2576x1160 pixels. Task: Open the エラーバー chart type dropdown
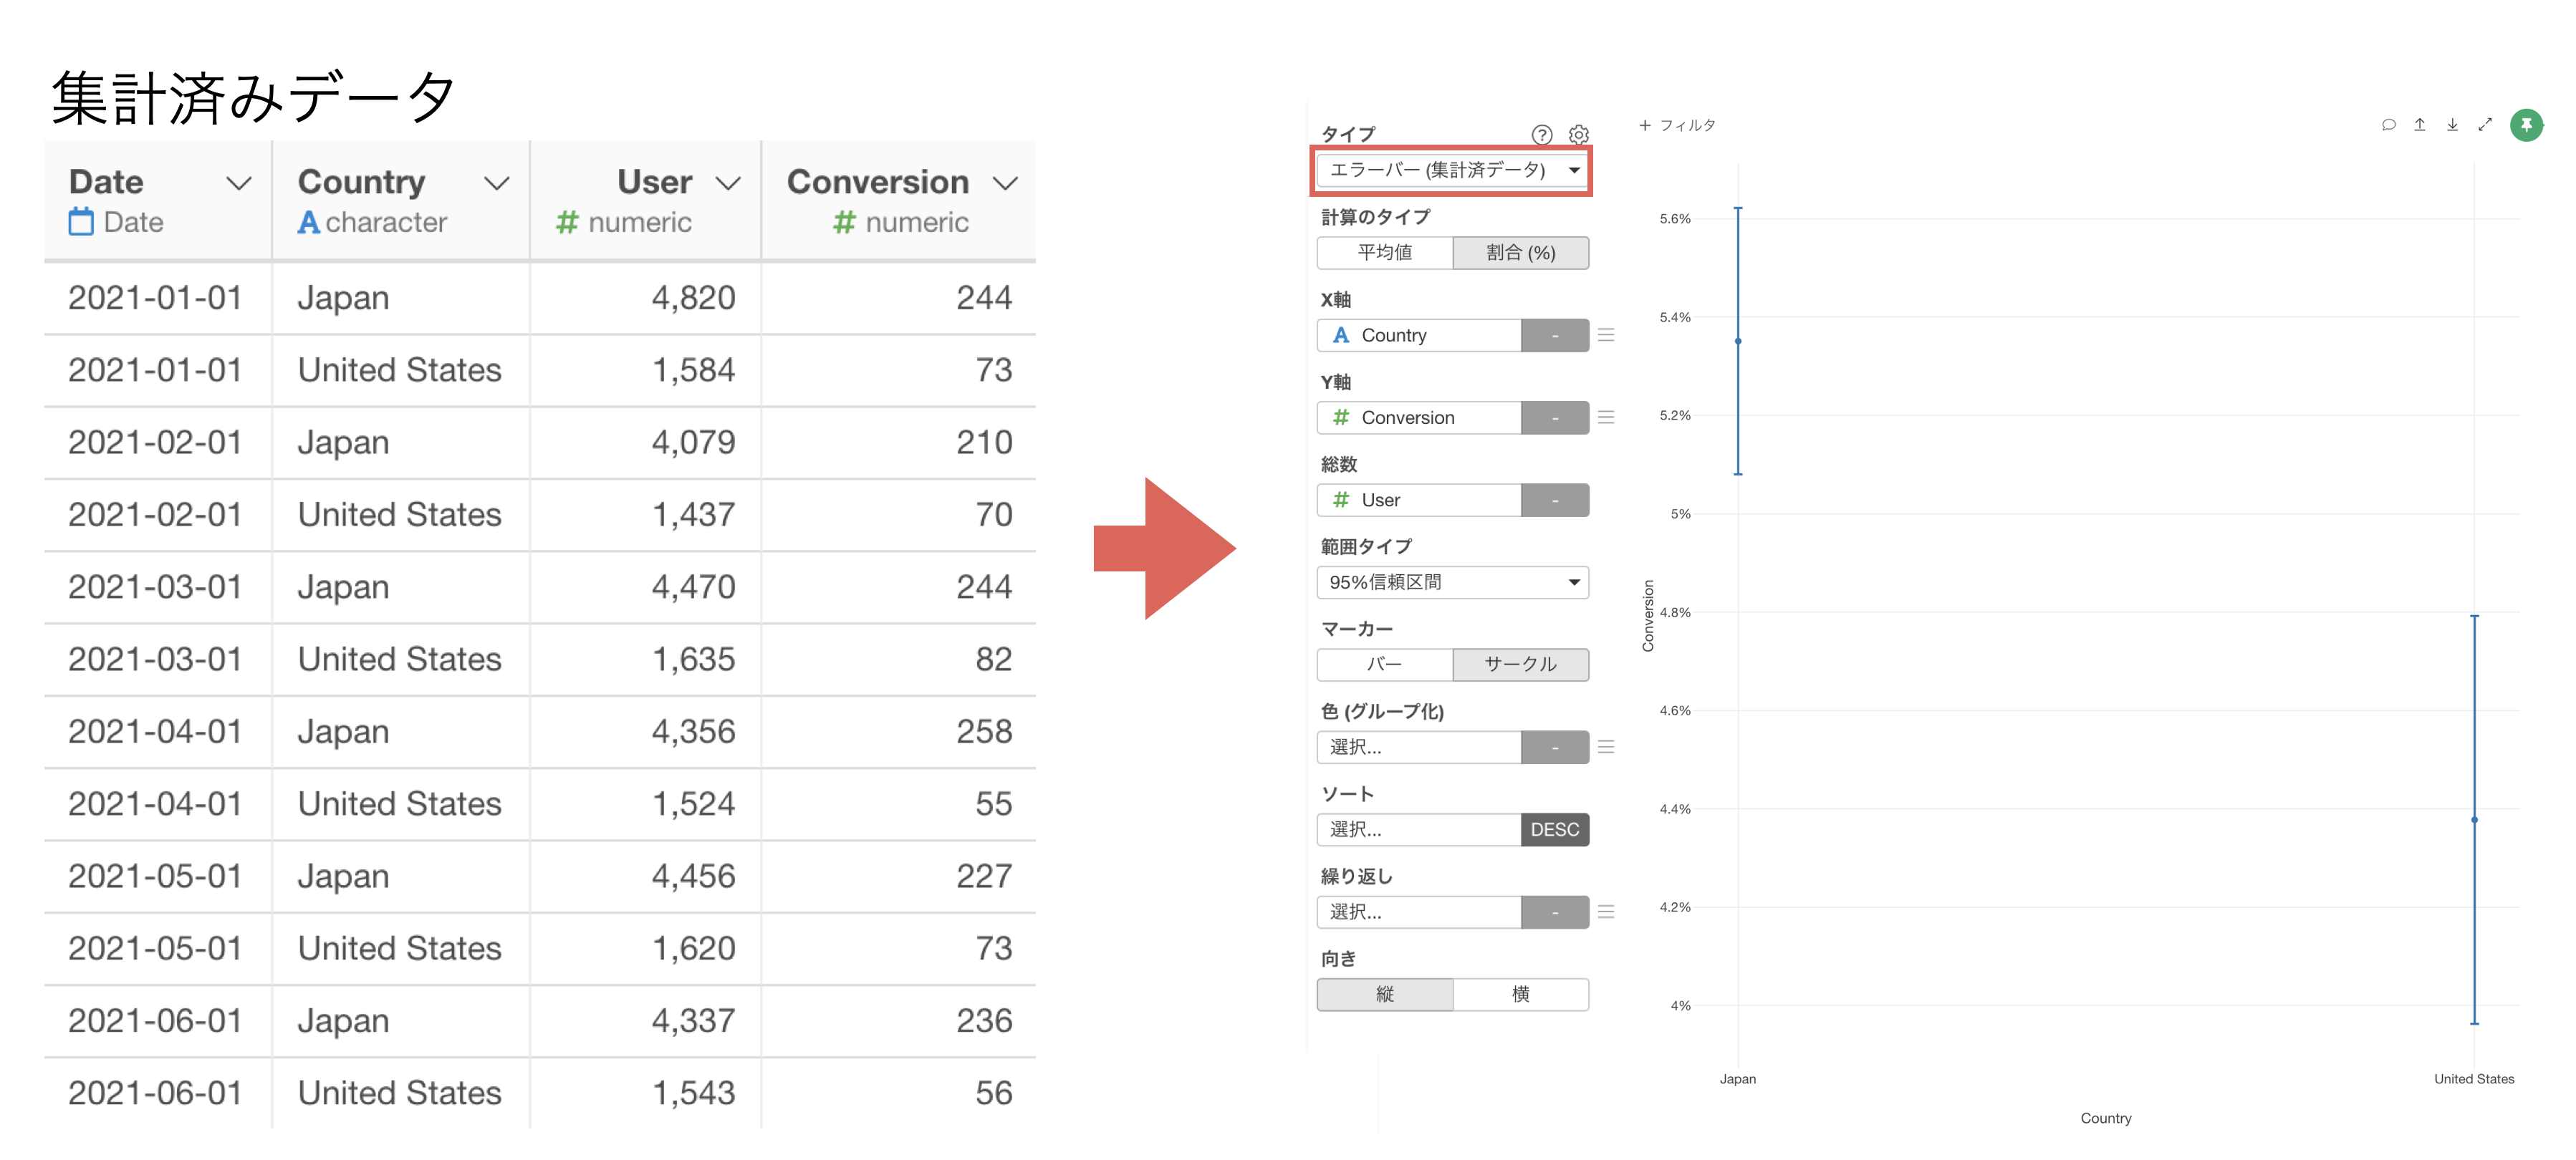point(1452,170)
